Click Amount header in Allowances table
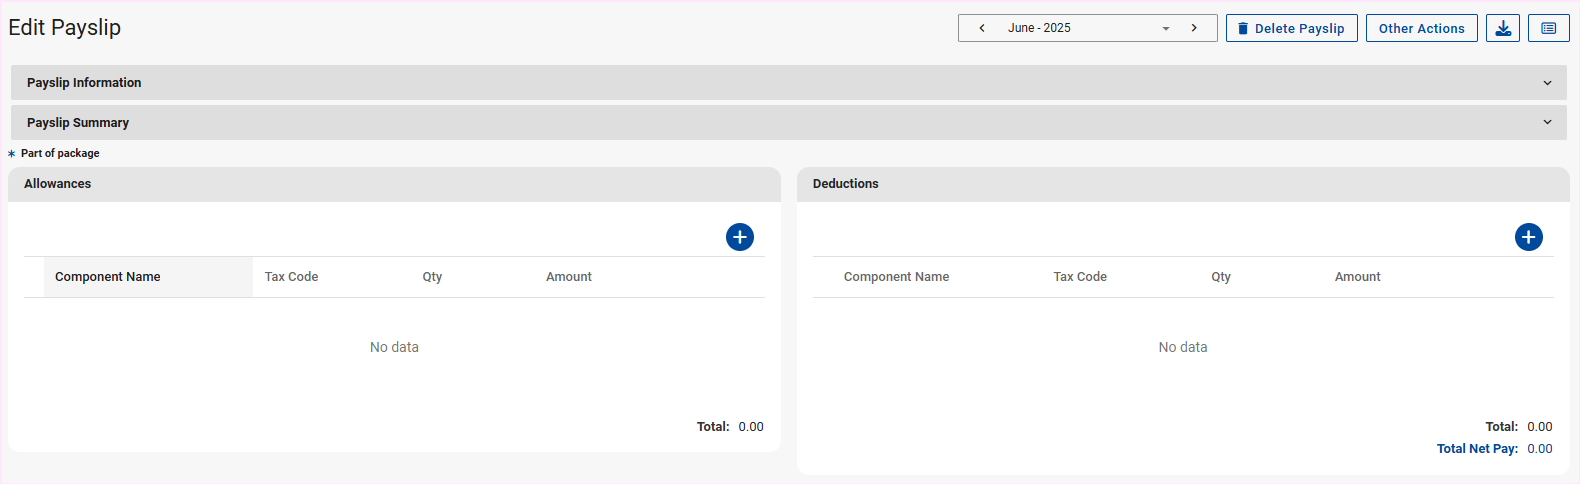Image resolution: width=1580 pixels, height=484 pixels. click(x=568, y=277)
